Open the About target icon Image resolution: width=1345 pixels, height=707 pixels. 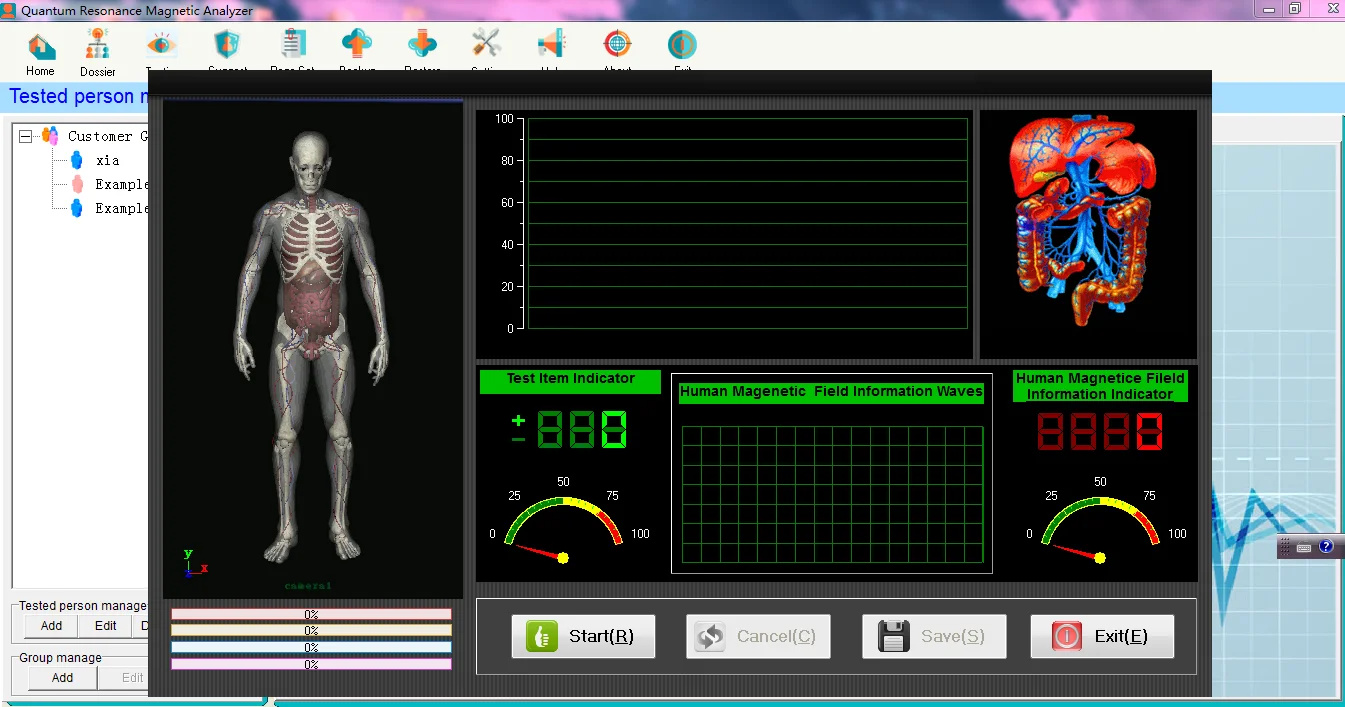(617, 45)
